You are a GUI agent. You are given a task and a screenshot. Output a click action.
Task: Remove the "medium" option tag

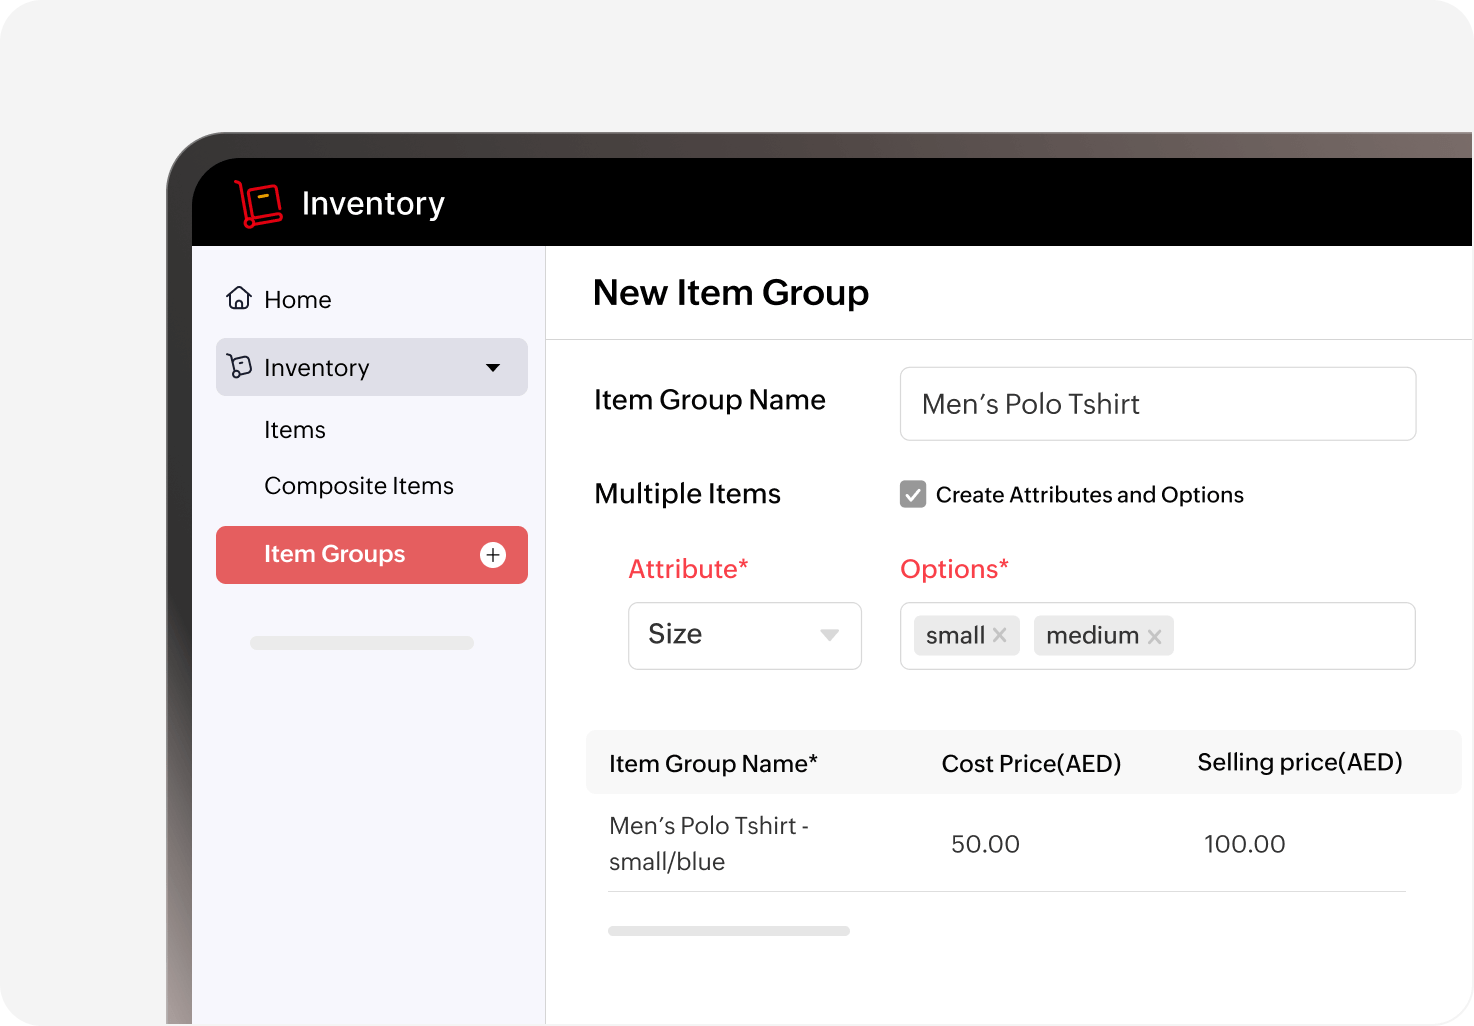tap(1155, 635)
